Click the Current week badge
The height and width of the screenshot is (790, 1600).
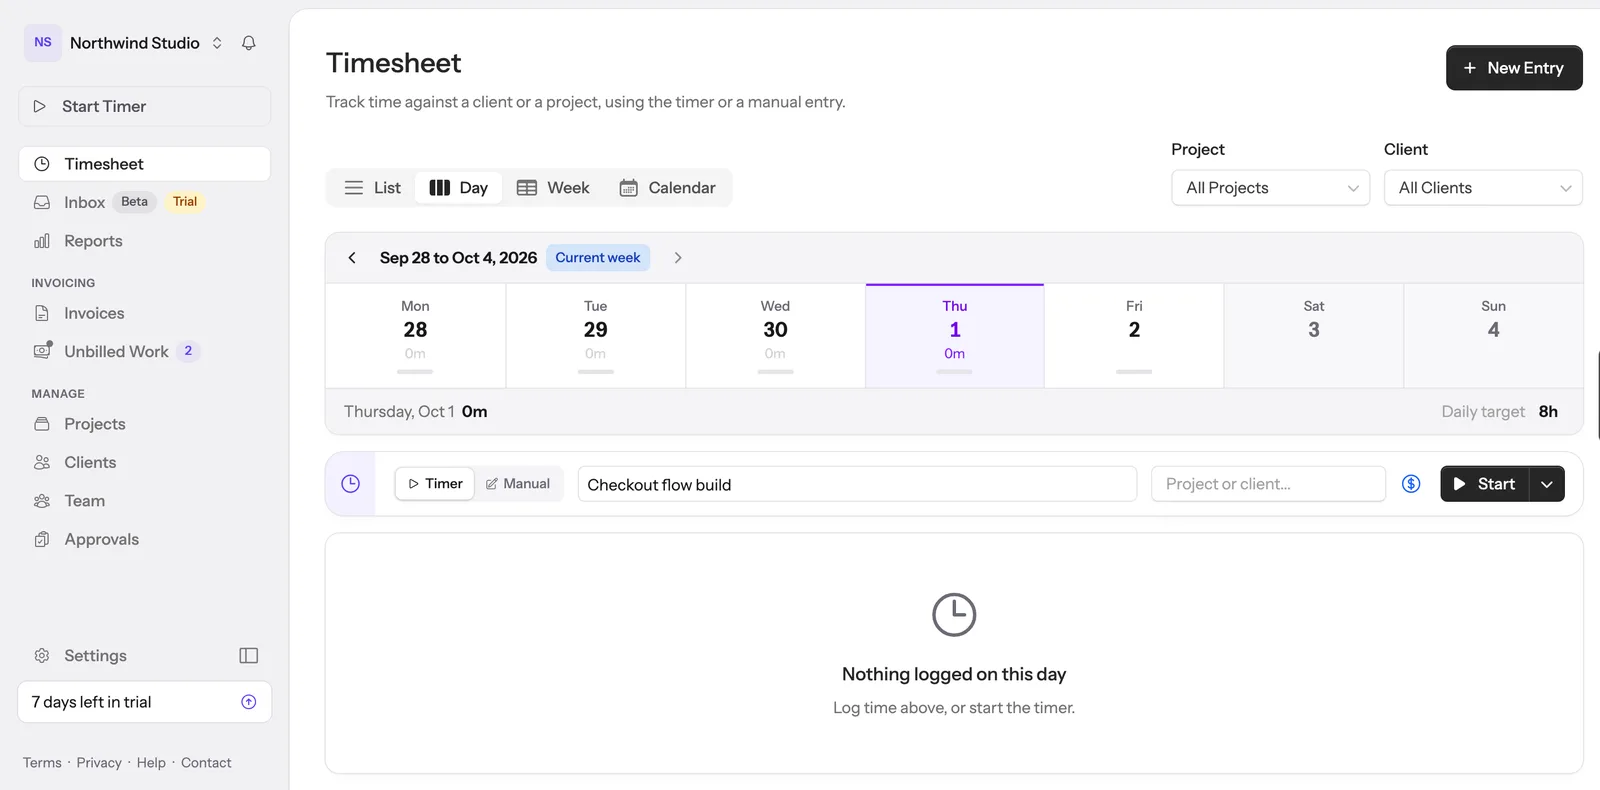tap(598, 258)
